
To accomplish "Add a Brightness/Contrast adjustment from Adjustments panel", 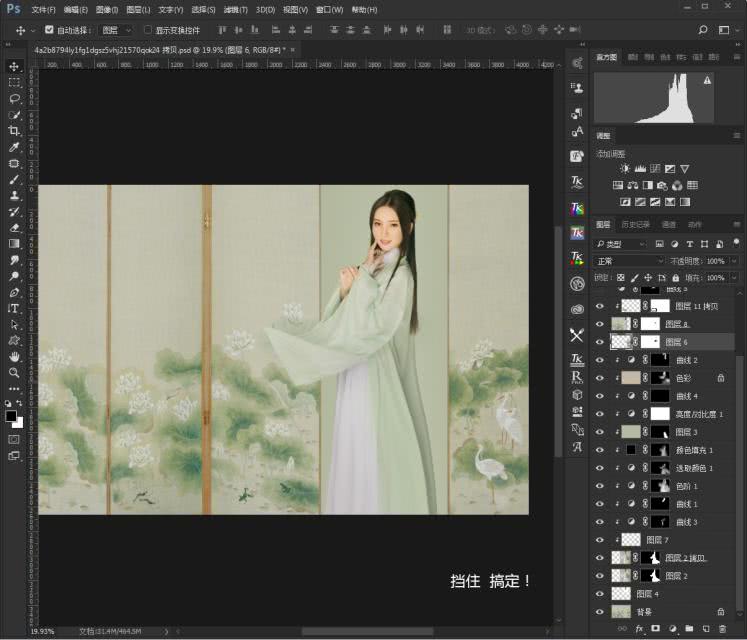I will [626, 169].
